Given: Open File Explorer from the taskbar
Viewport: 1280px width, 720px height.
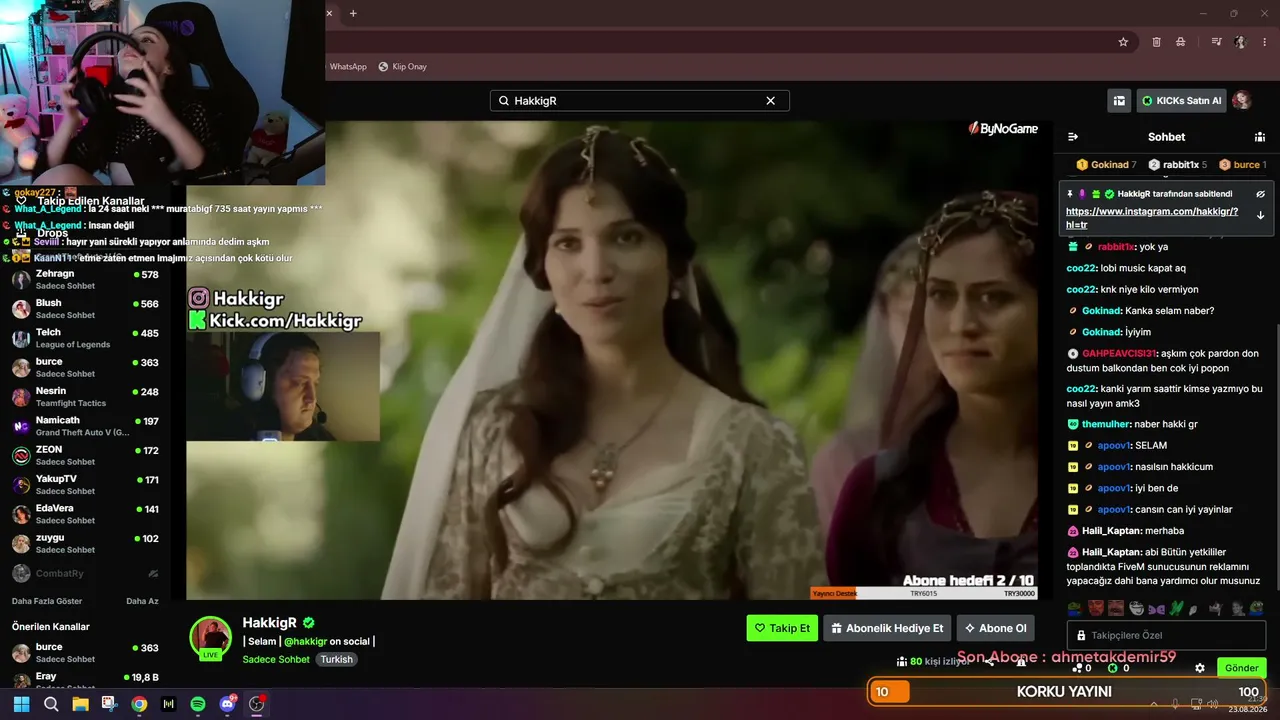Looking at the screenshot, I should tap(80, 704).
